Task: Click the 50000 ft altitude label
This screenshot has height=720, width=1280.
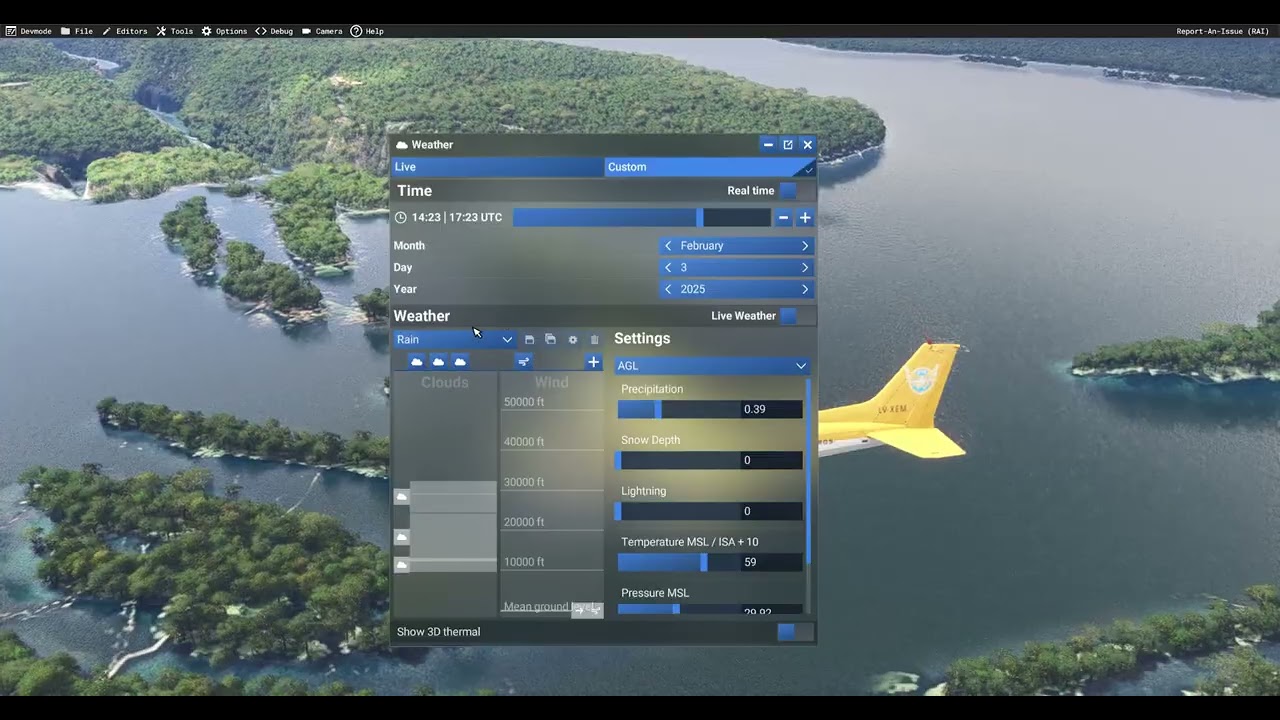Action: [524, 402]
